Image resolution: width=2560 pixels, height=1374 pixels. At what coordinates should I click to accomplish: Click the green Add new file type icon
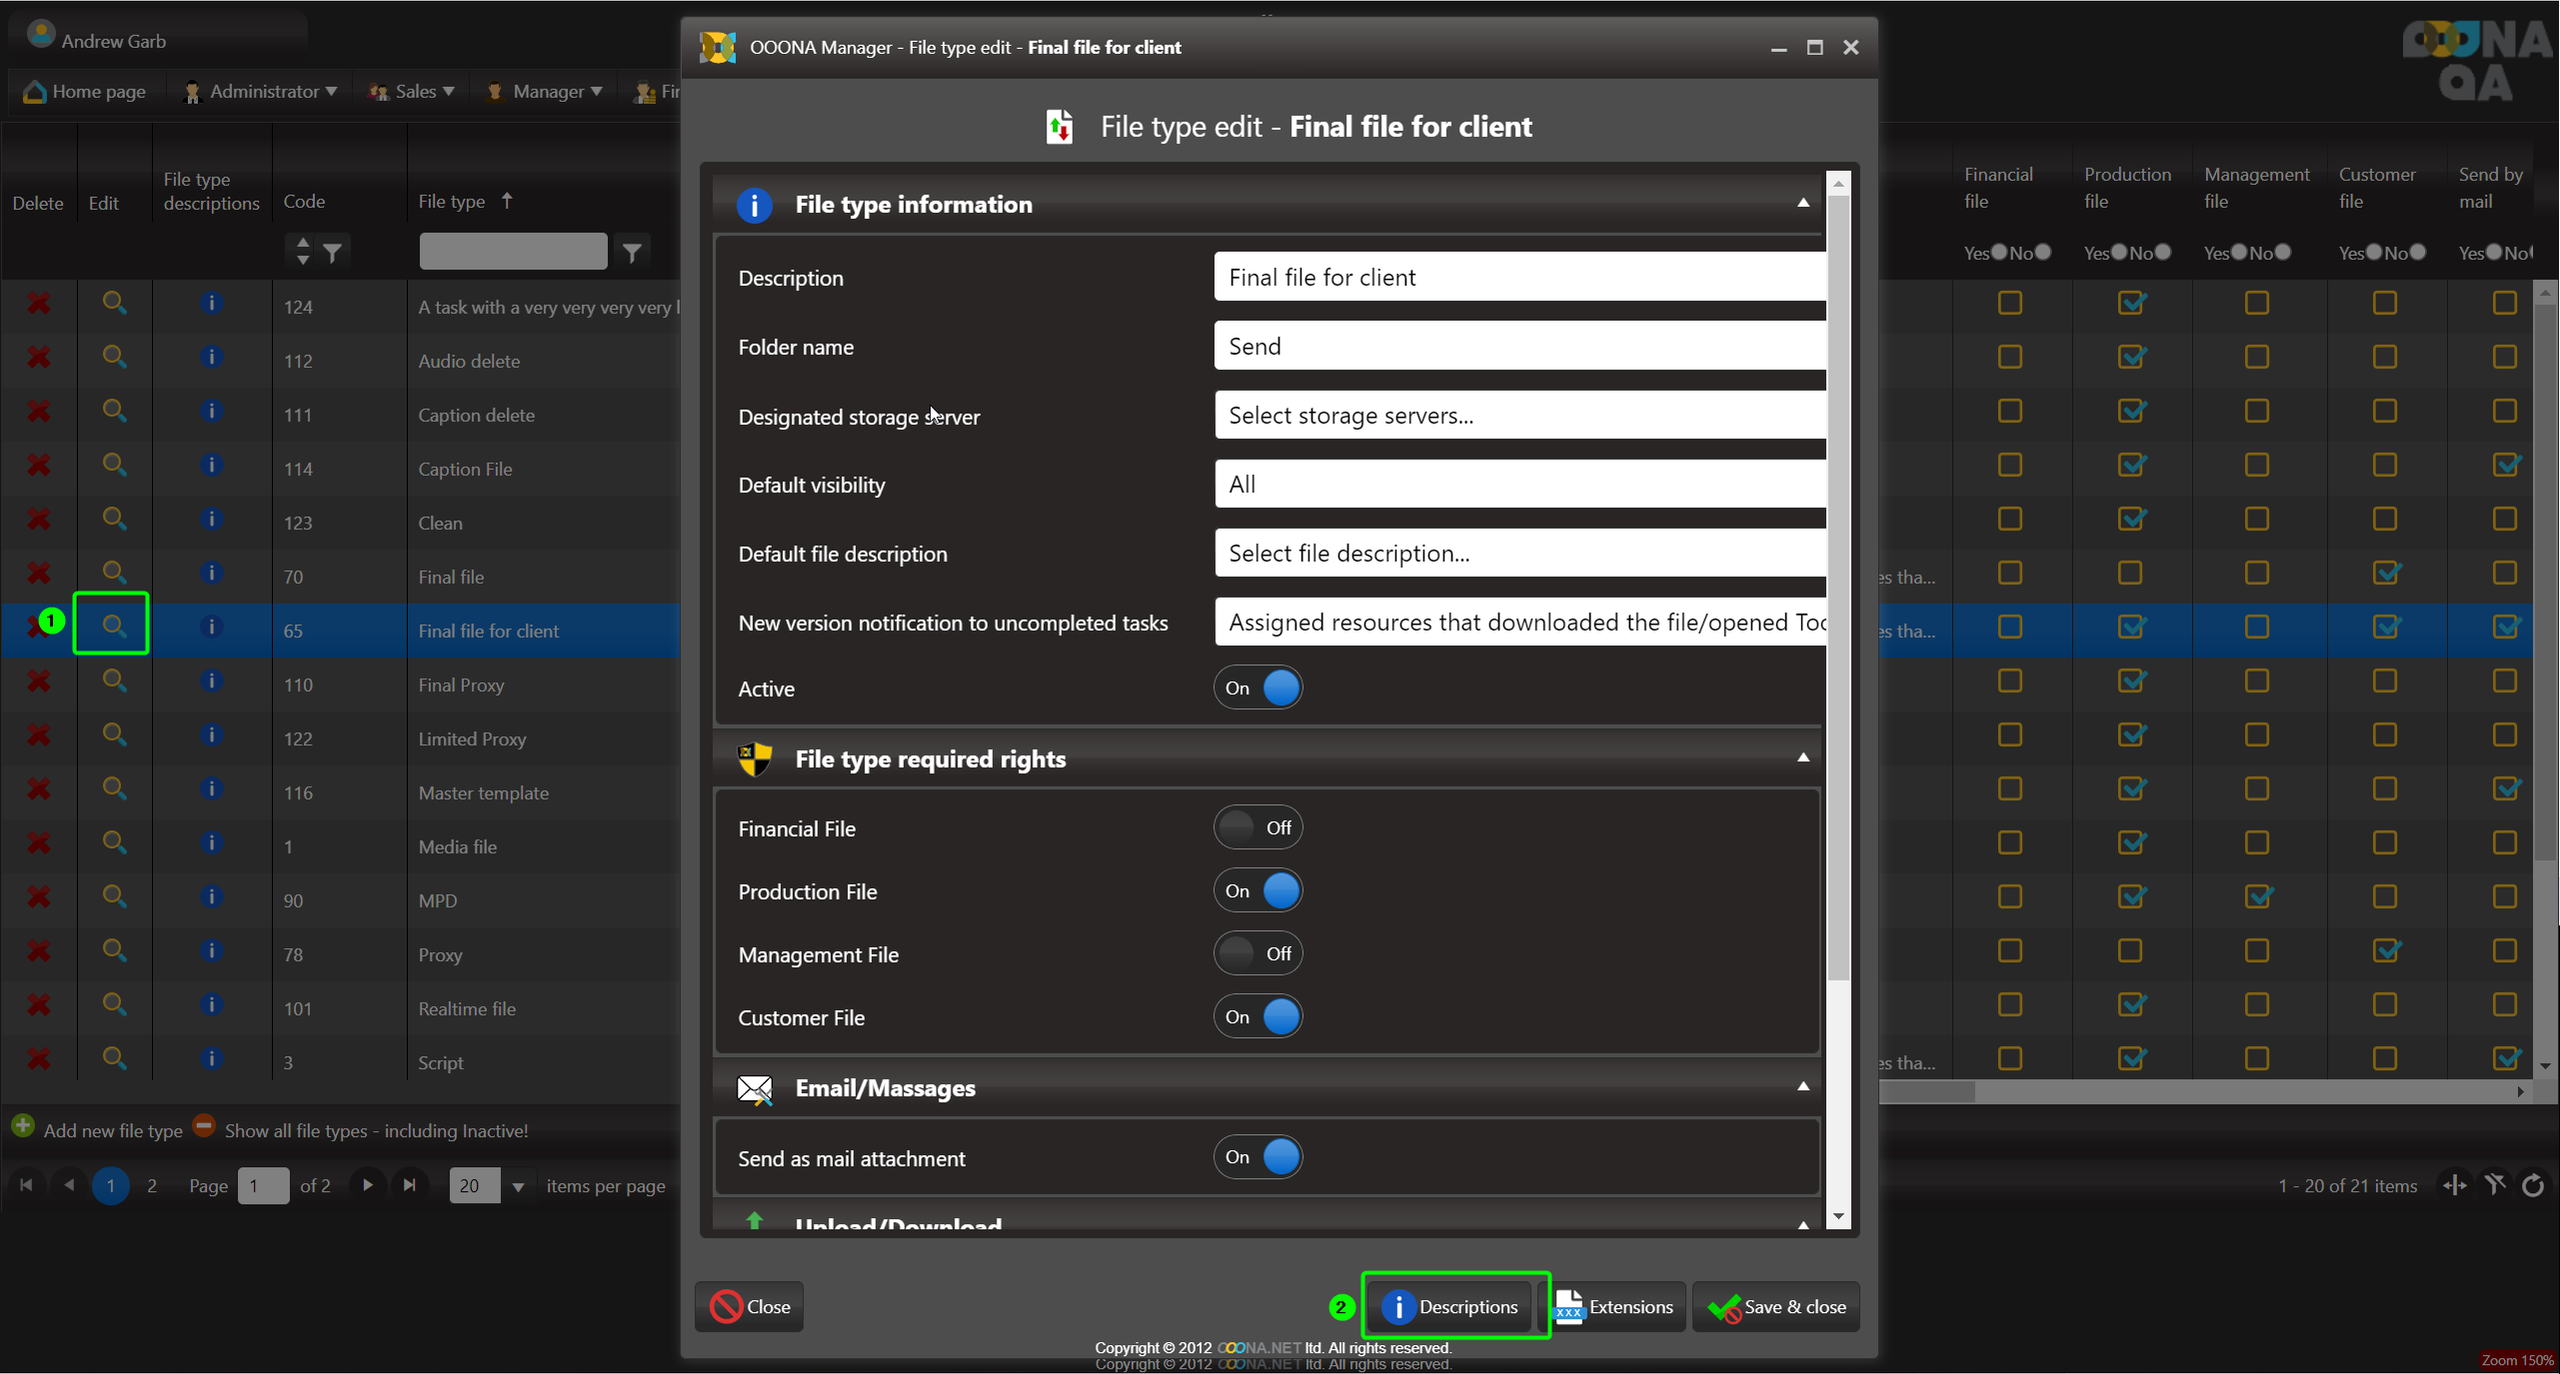coord(23,1127)
